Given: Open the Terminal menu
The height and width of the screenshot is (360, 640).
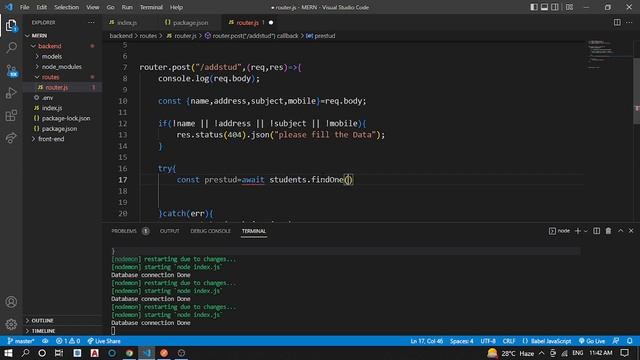Looking at the screenshot, I should [151, 7].
